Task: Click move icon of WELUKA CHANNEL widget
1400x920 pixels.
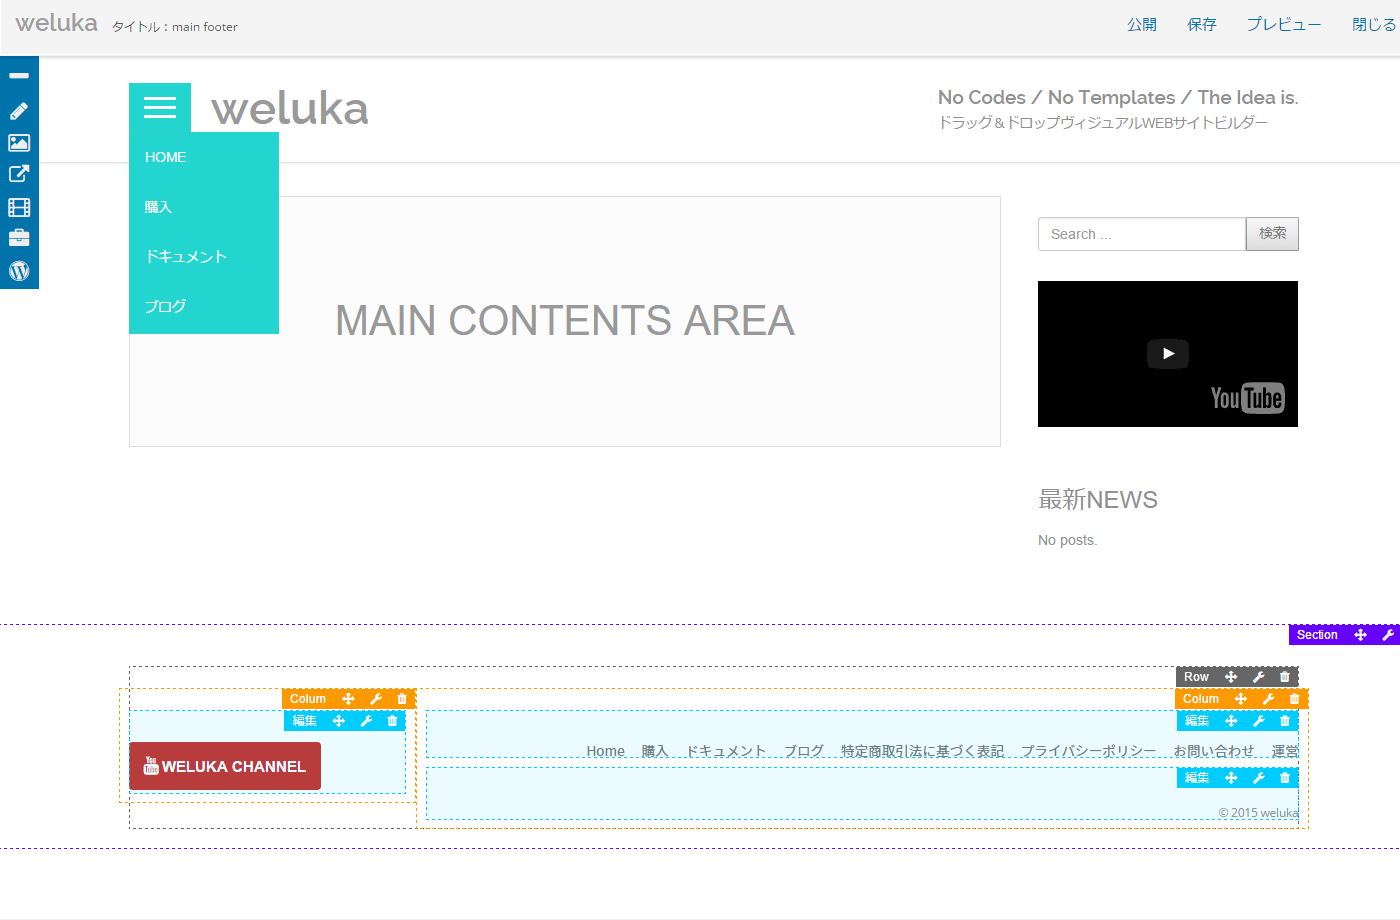Action: tap(339, 721)
